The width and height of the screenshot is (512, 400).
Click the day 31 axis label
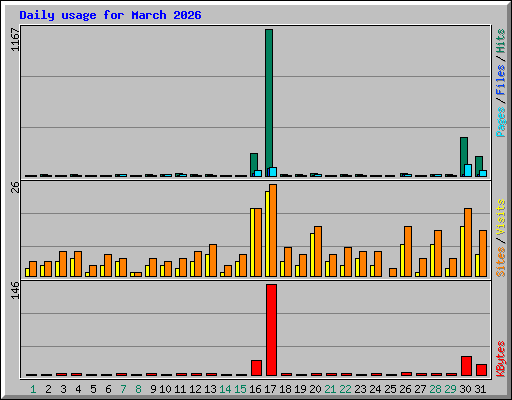[480, 389]
